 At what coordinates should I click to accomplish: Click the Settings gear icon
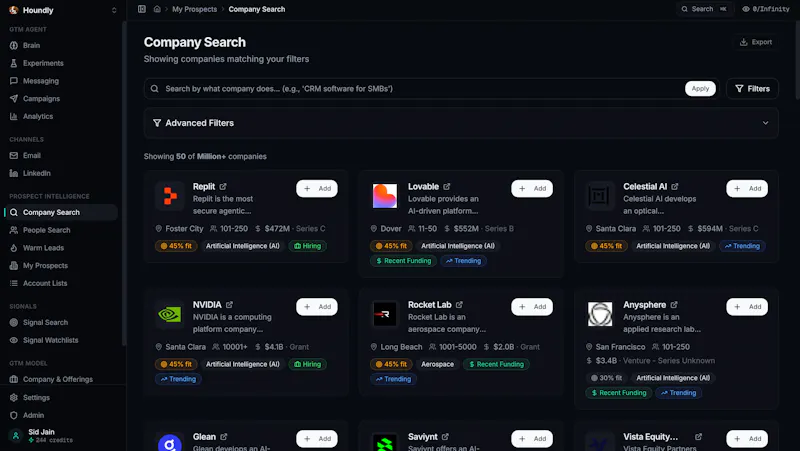(x=14, y=397)
